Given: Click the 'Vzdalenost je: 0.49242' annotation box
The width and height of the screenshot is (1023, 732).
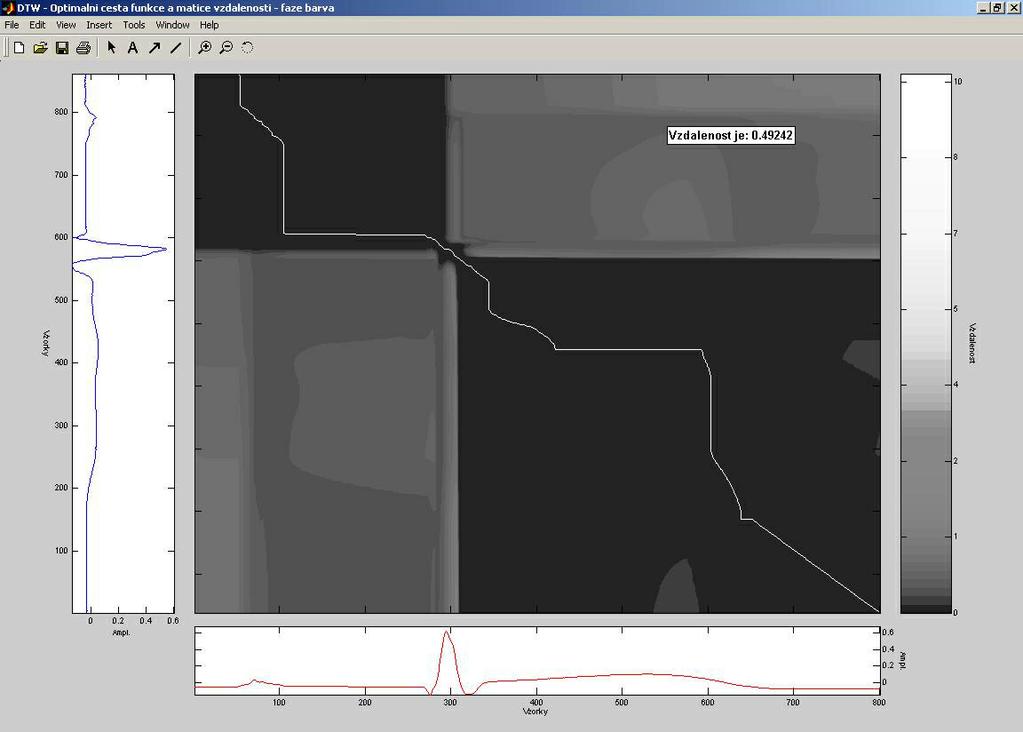Looking at the screenshot, I should (x=731, y=135).
